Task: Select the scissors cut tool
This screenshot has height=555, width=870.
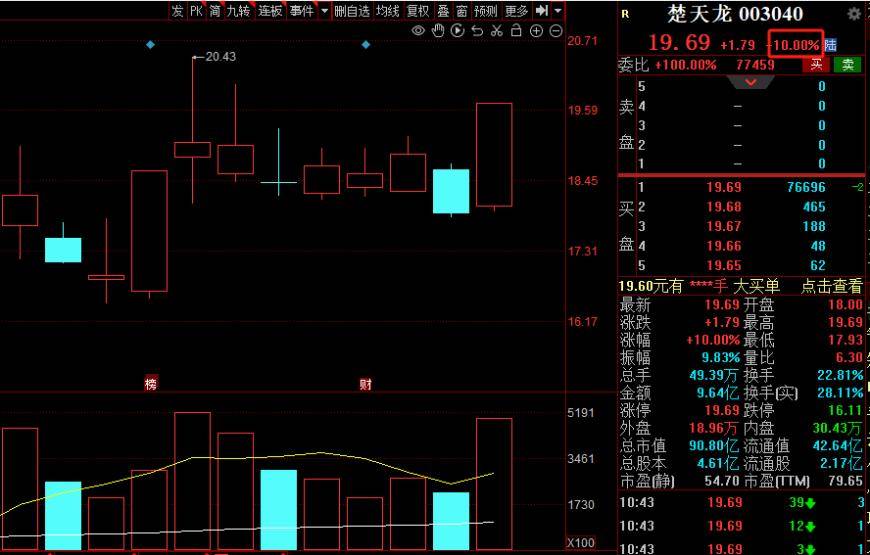Action: pyautogui.click(x=496, y=31)
